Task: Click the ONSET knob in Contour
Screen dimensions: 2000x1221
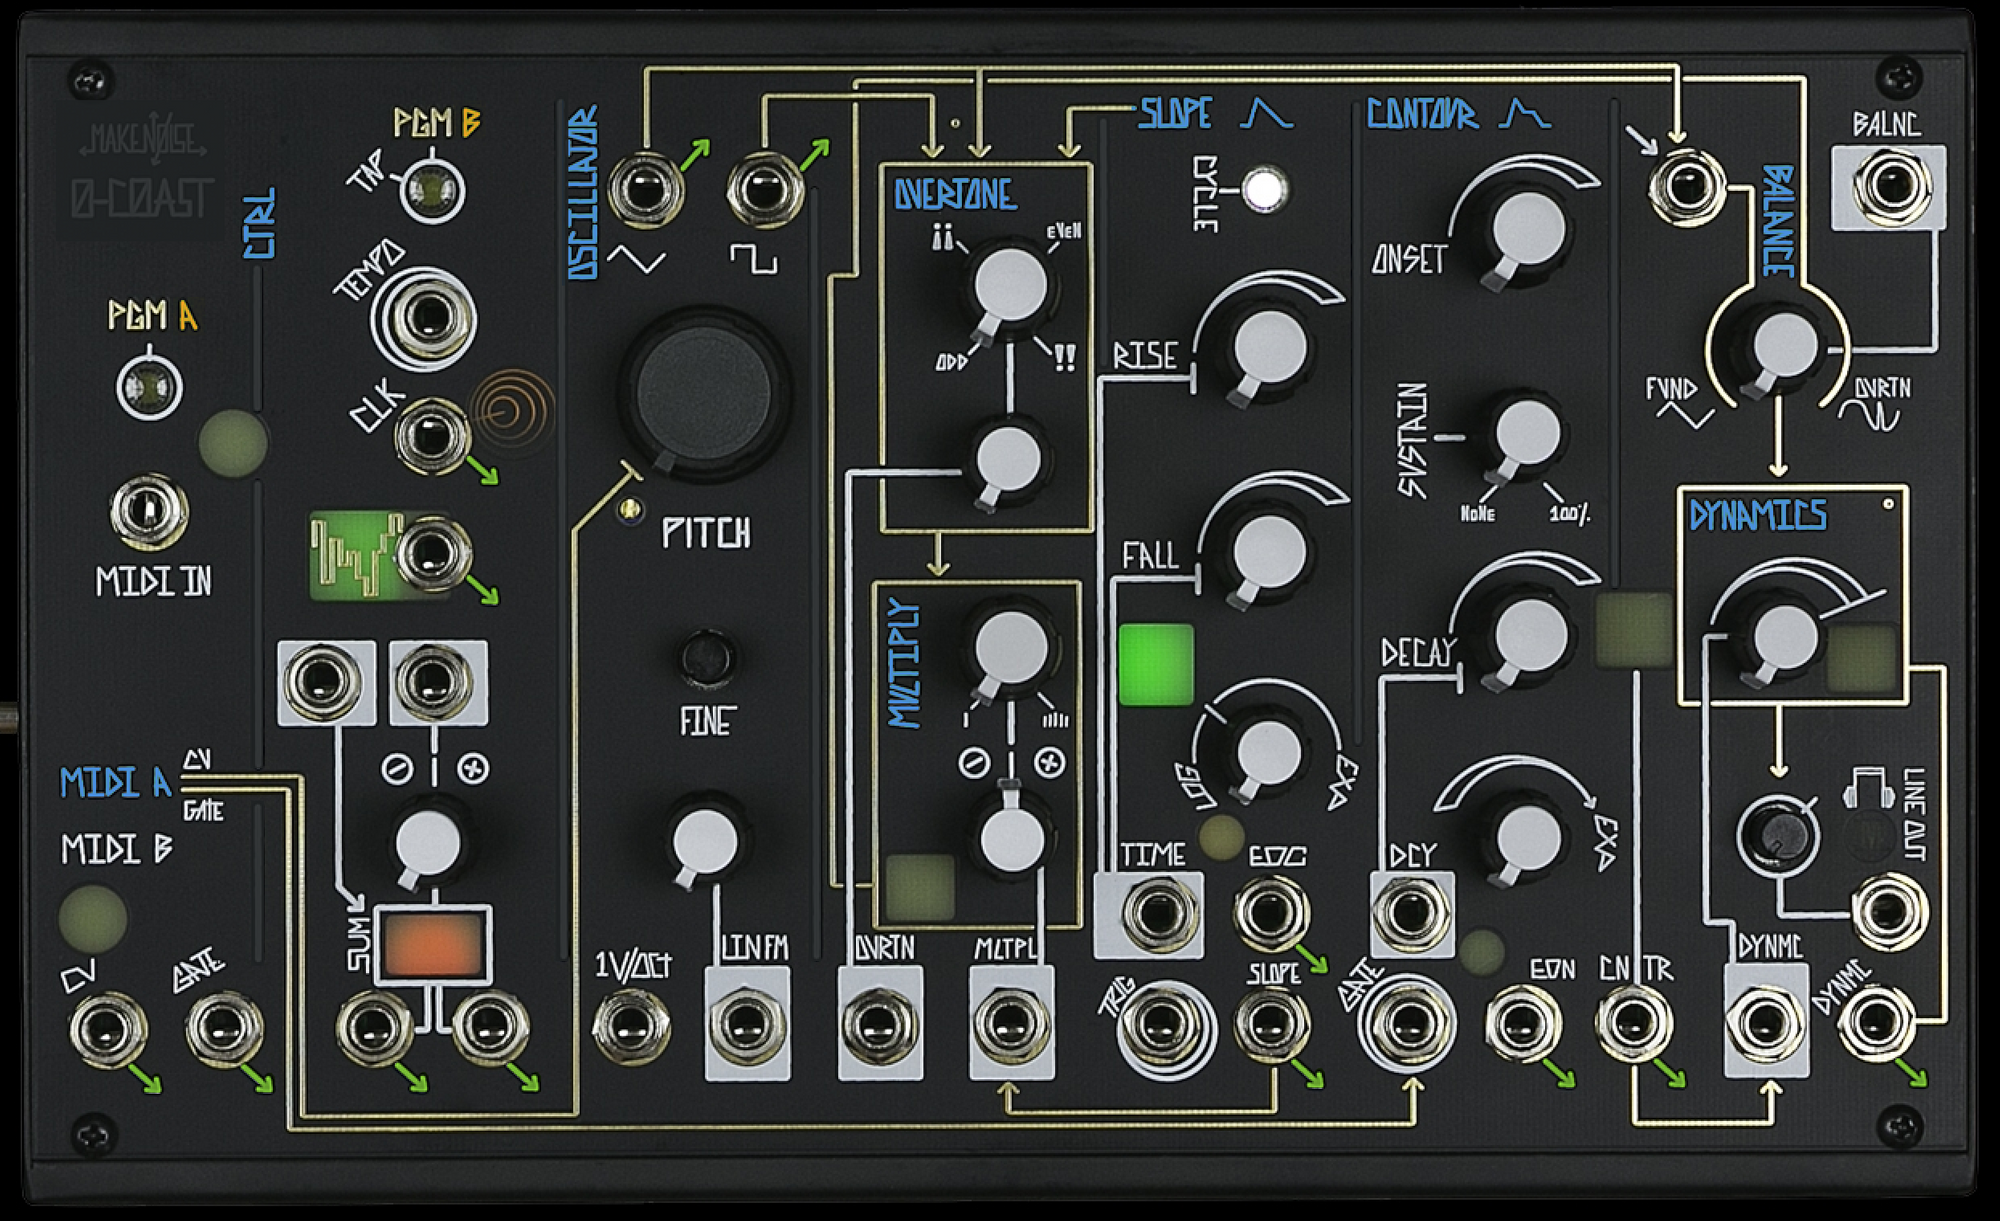Action: (1527, 229)
